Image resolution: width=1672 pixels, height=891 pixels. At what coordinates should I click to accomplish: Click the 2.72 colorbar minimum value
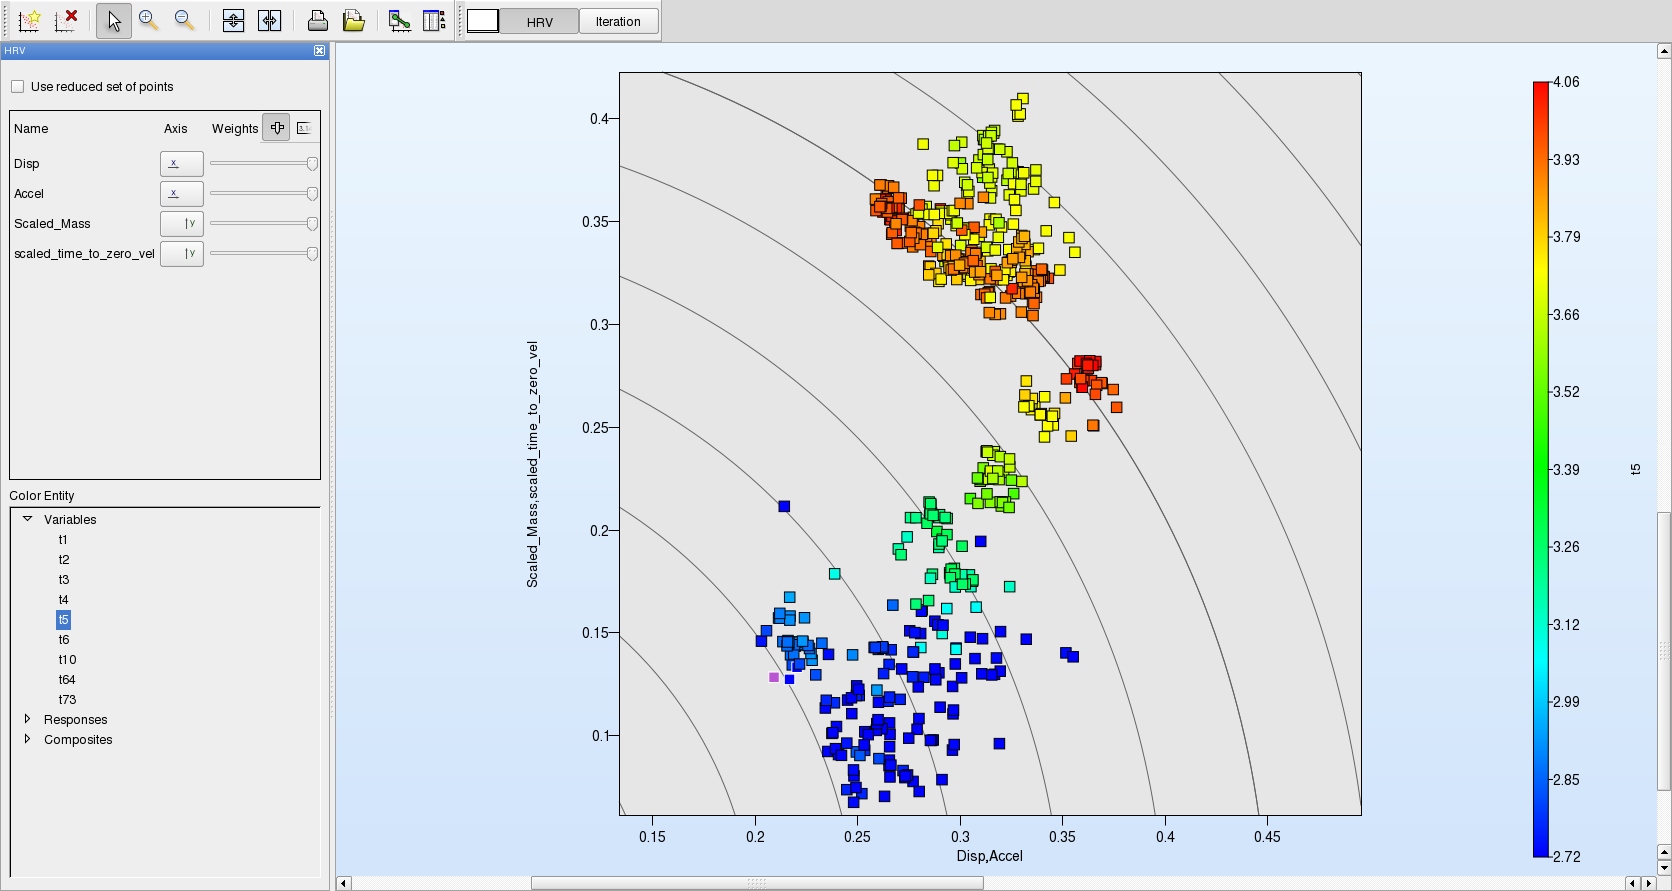click(1566, 856)
